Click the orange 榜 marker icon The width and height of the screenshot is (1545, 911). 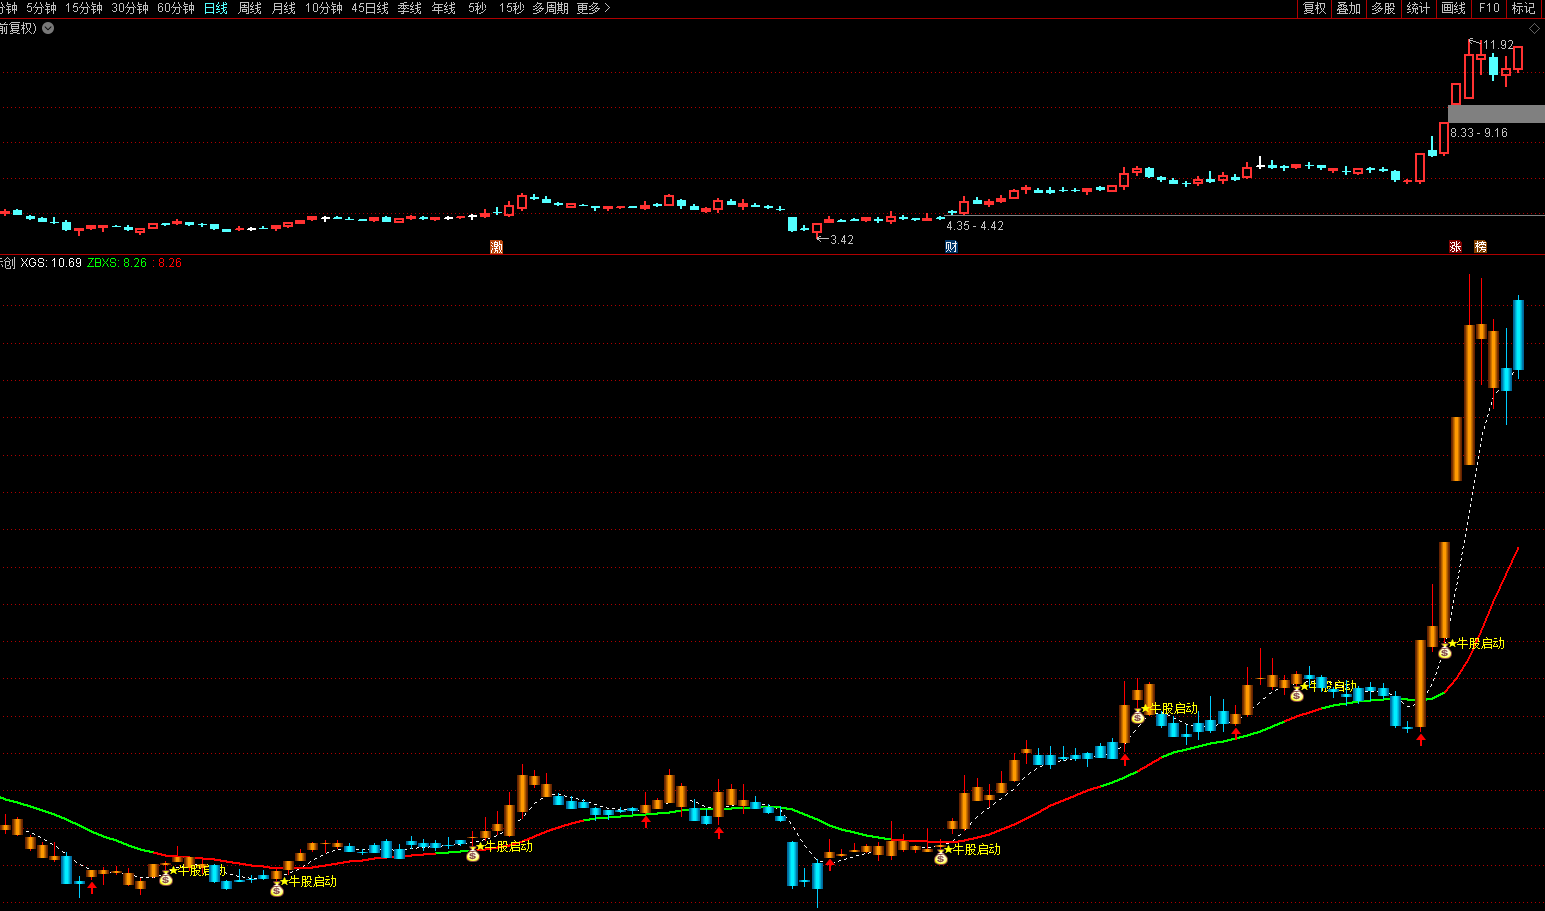pos(1481,247)
